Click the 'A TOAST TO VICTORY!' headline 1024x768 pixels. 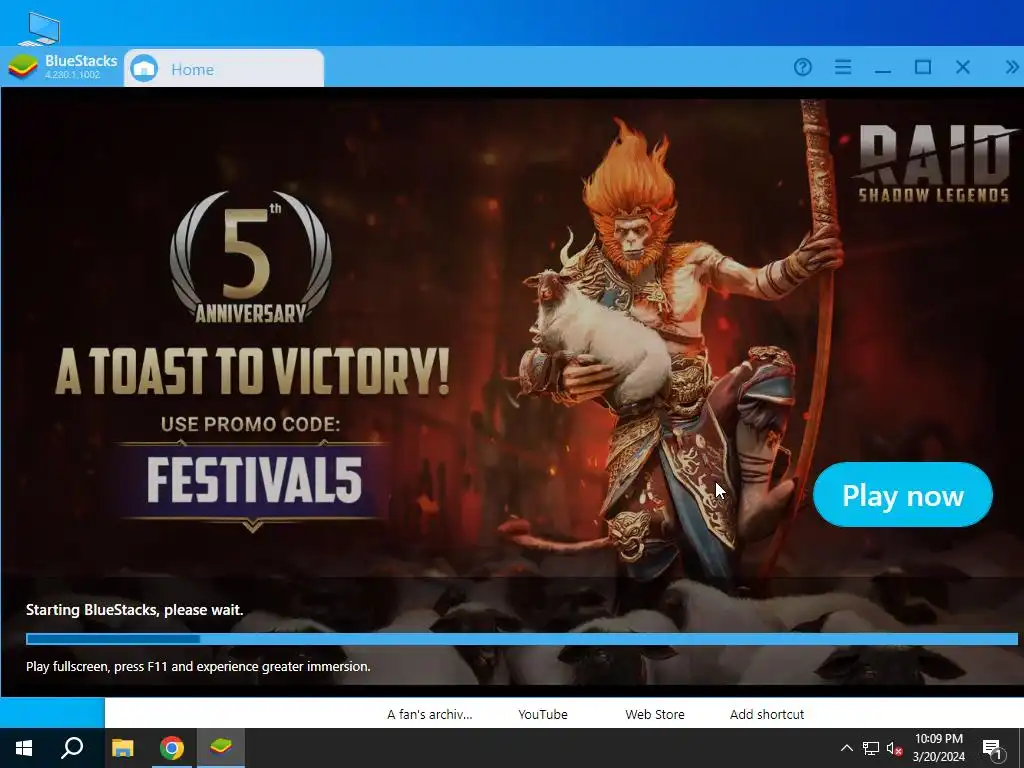click(x=253, y=371)
